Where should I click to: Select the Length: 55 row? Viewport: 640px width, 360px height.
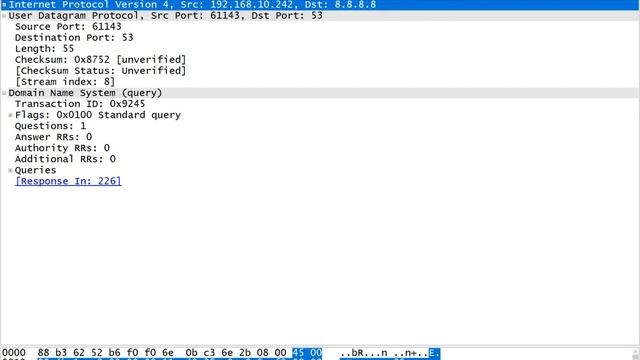(x=320, y=49)
